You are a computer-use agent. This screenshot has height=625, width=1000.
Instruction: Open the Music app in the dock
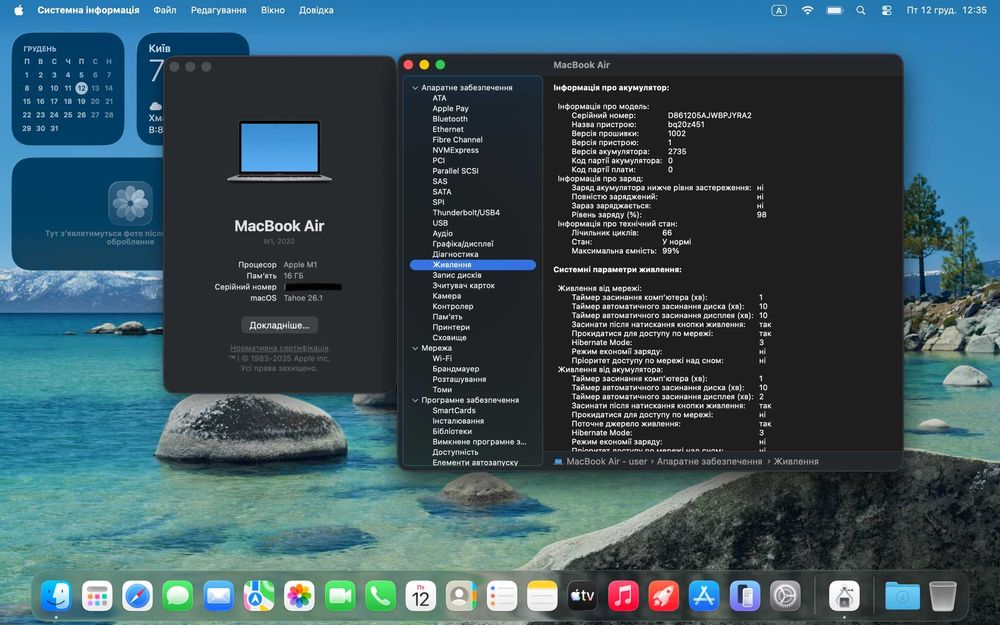click(623, 597)
